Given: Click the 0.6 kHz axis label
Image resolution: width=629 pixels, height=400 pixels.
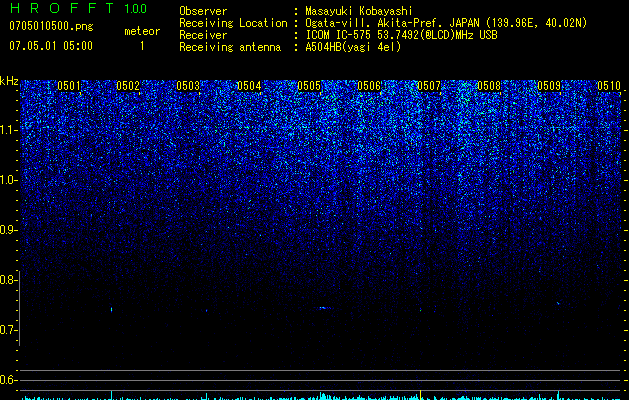Looking at the screenshot, I should (x=8, y=380).
